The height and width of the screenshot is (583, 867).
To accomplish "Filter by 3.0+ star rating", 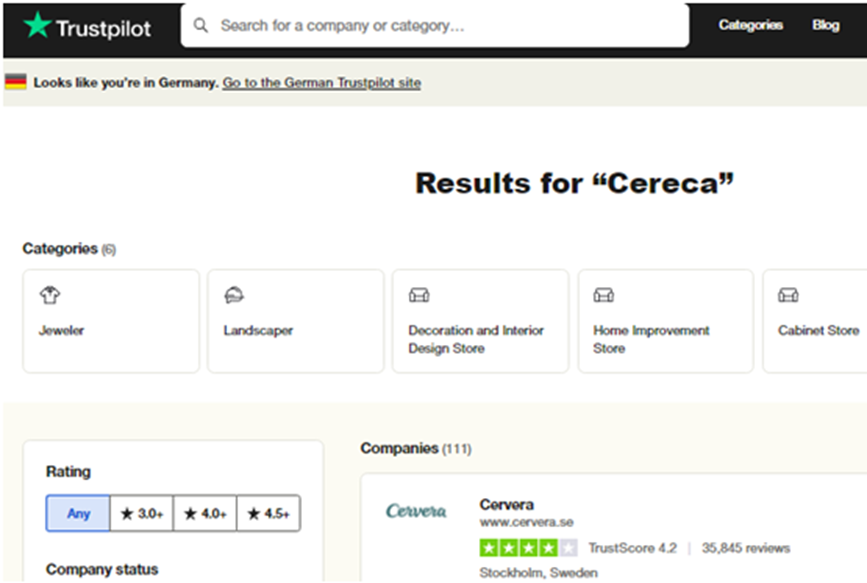I will pyautogui.click(x=141, y=514).
